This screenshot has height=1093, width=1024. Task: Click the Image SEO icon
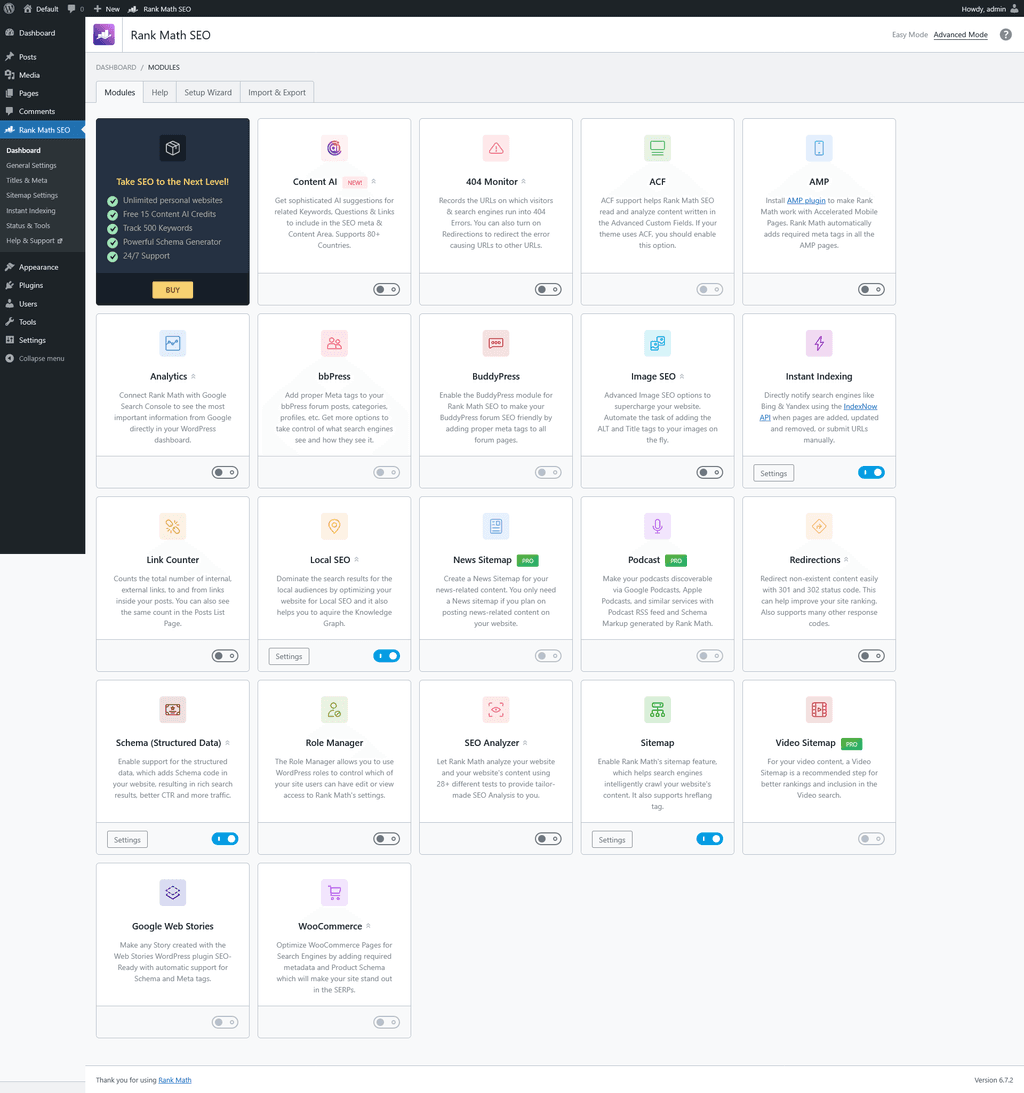pyautogui.click(x=657, y=343)
